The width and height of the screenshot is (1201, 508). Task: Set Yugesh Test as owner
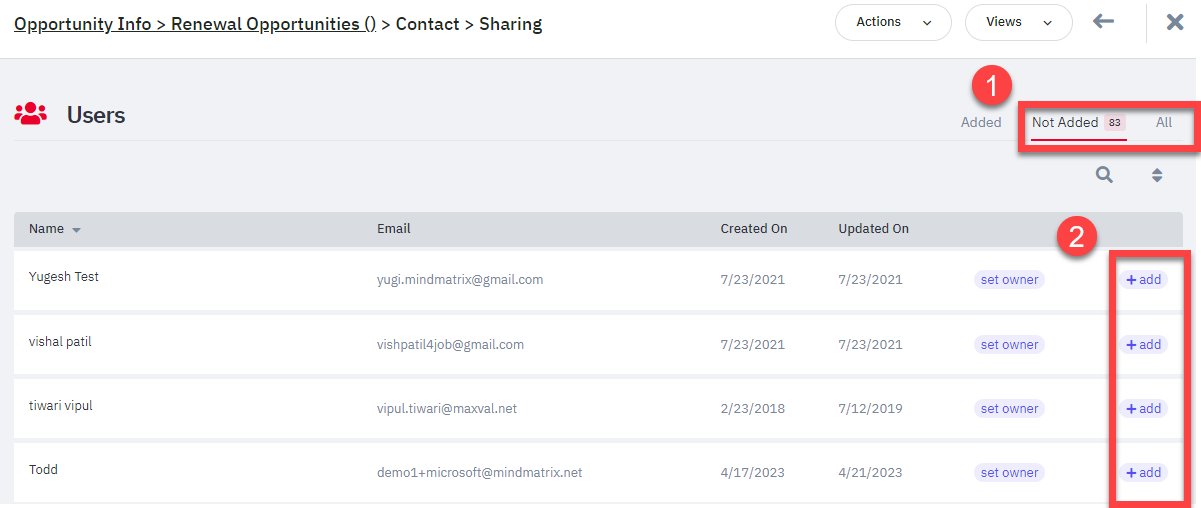pos(1009,280)
